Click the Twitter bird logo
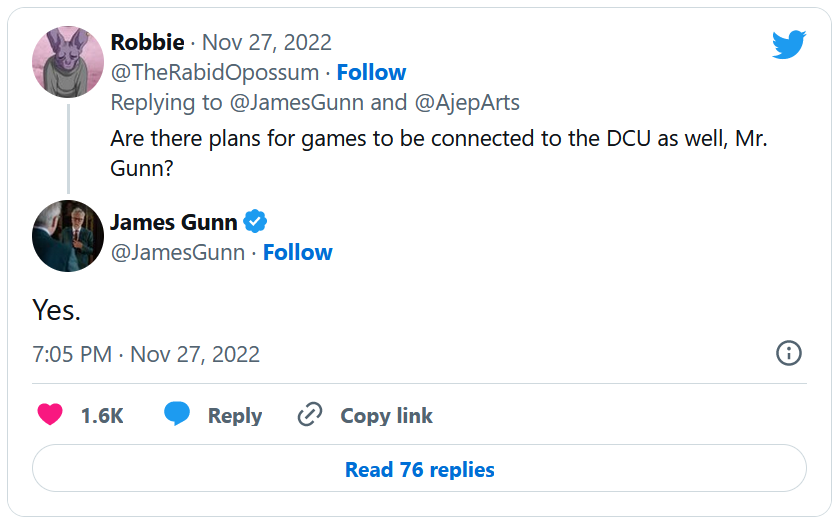Image resolution: width=838 pixels, height=525 pixels. click(788, 44)
